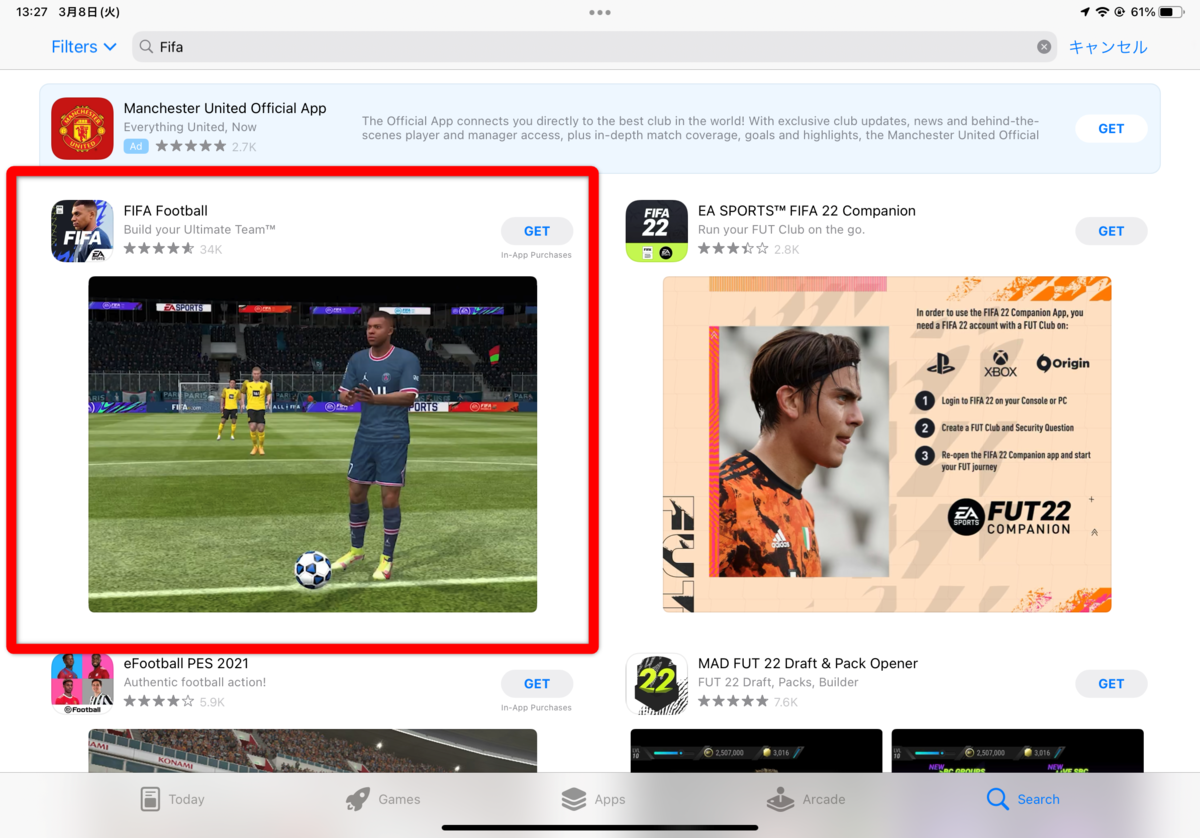This screenshot has height=838, width=1200.
Task: Open MAD FUT 22 Draft app icon
Action: tap(657, 684)
